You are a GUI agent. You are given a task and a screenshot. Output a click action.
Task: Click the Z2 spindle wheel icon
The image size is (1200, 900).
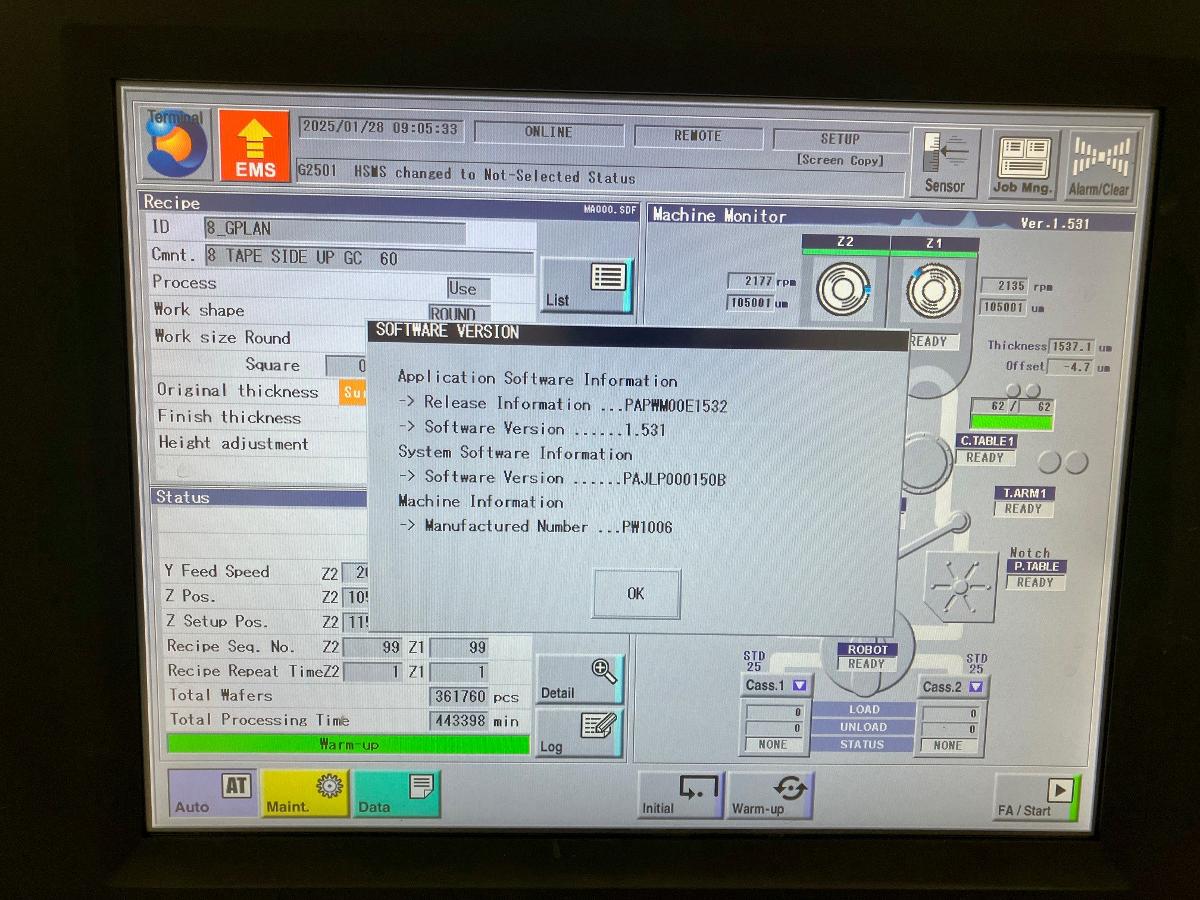coord(844,290)
